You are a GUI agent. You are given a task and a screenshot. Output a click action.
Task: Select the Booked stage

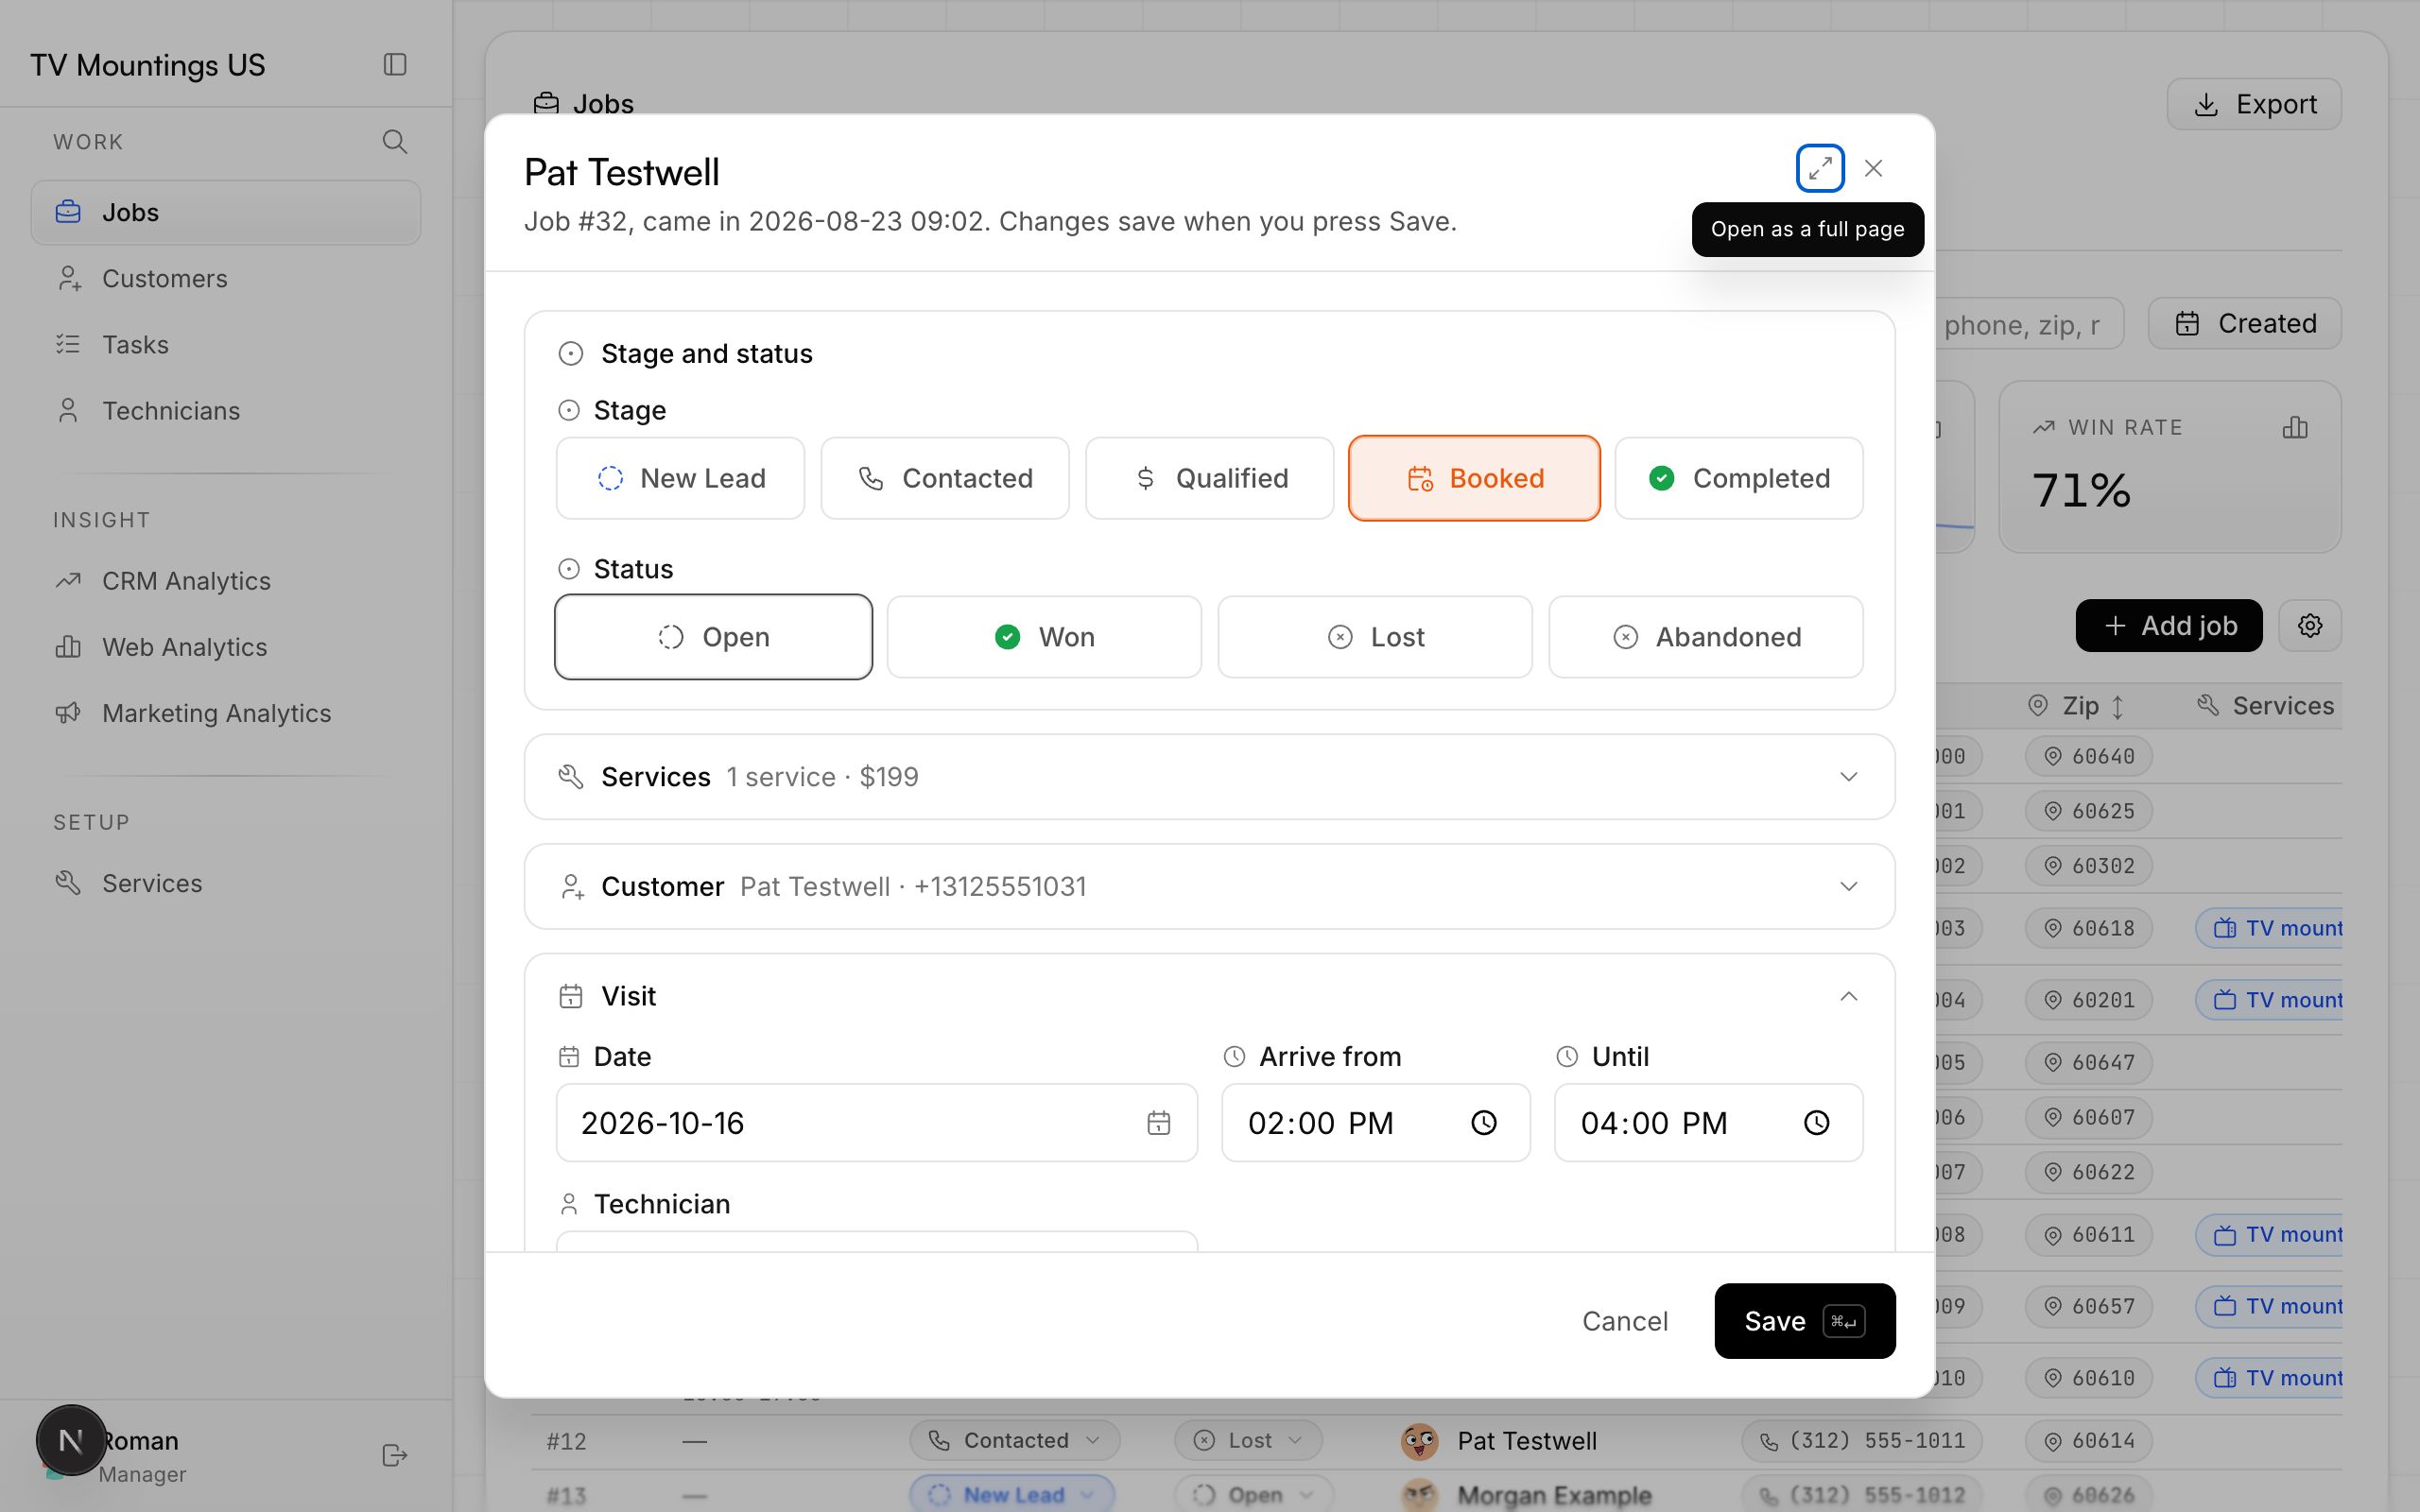click(1474, 478)
